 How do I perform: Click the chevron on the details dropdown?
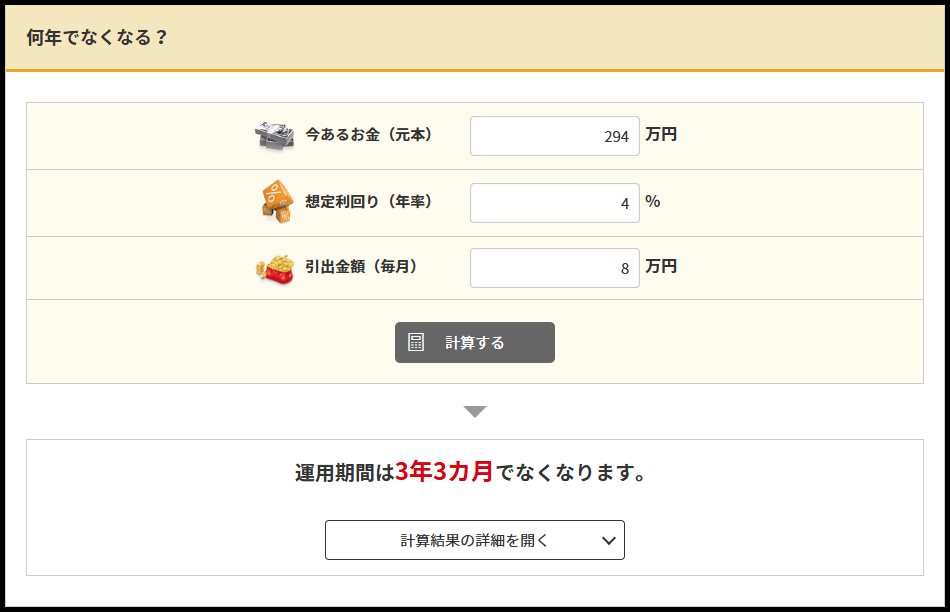[x=609, y=540]
